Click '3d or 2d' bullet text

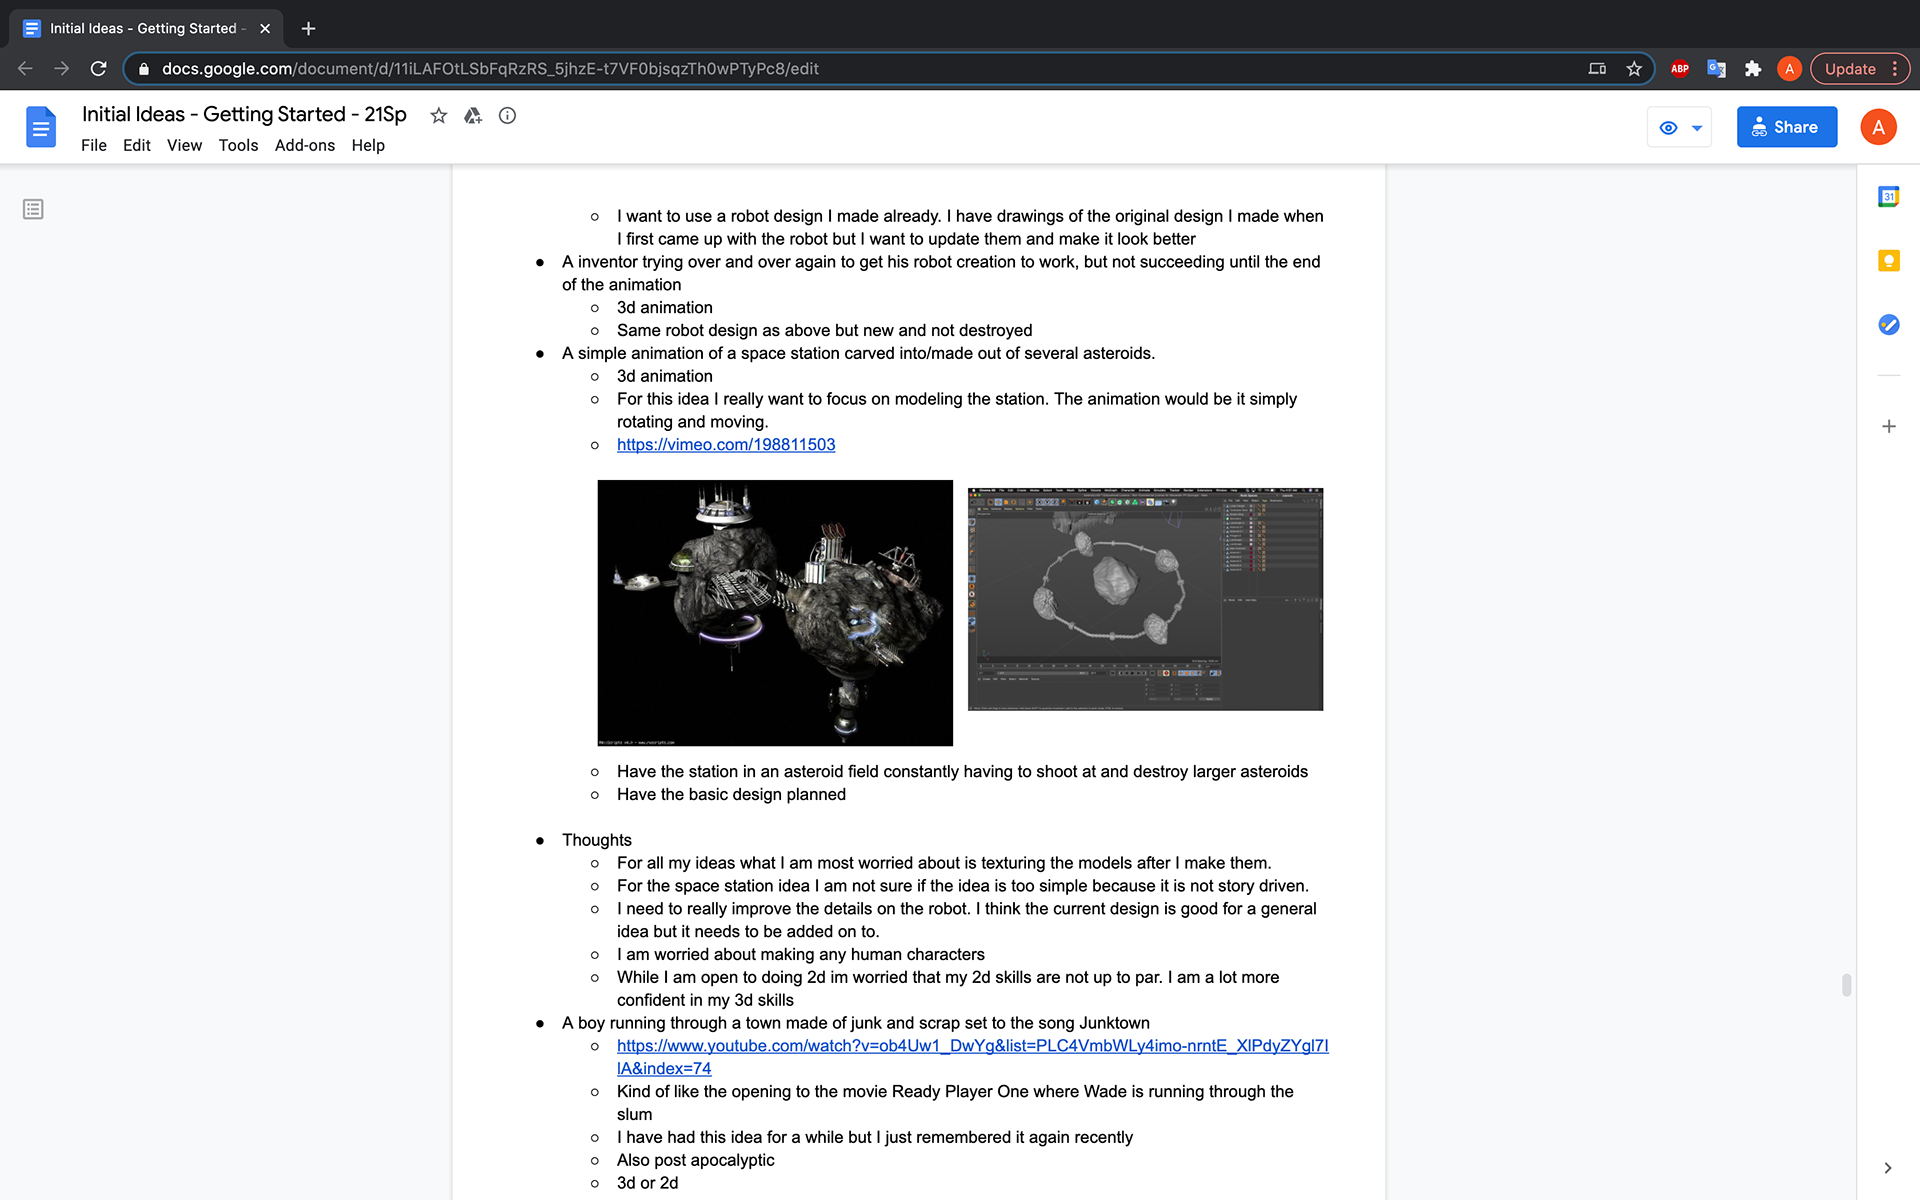point(647,1183)
